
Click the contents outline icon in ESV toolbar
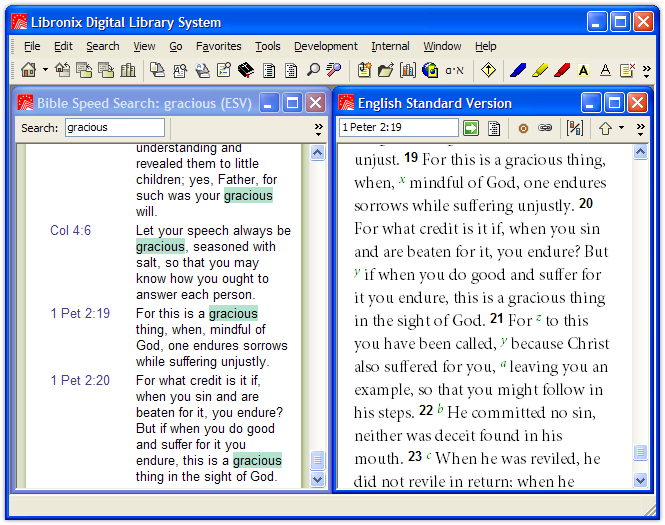[494, 128]
